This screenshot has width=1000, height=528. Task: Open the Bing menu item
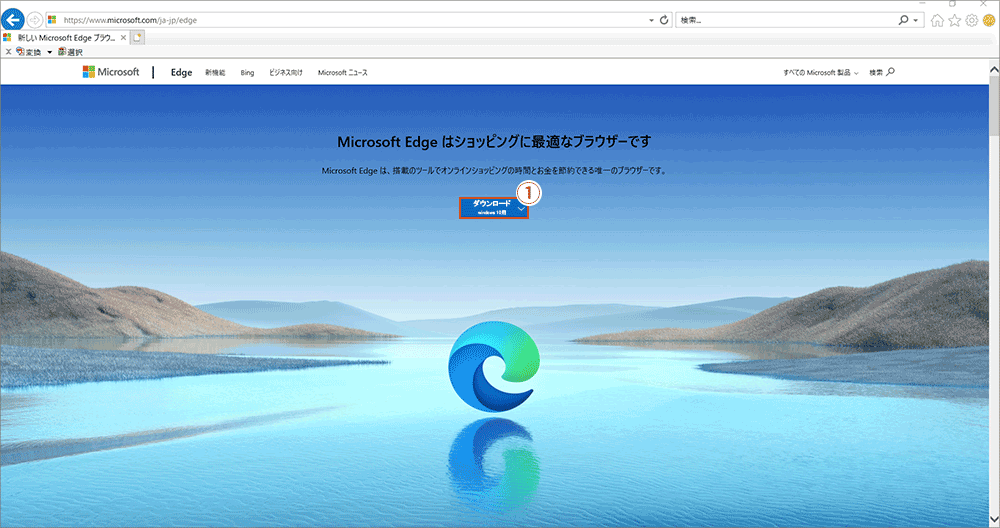(x=247, y=73)
